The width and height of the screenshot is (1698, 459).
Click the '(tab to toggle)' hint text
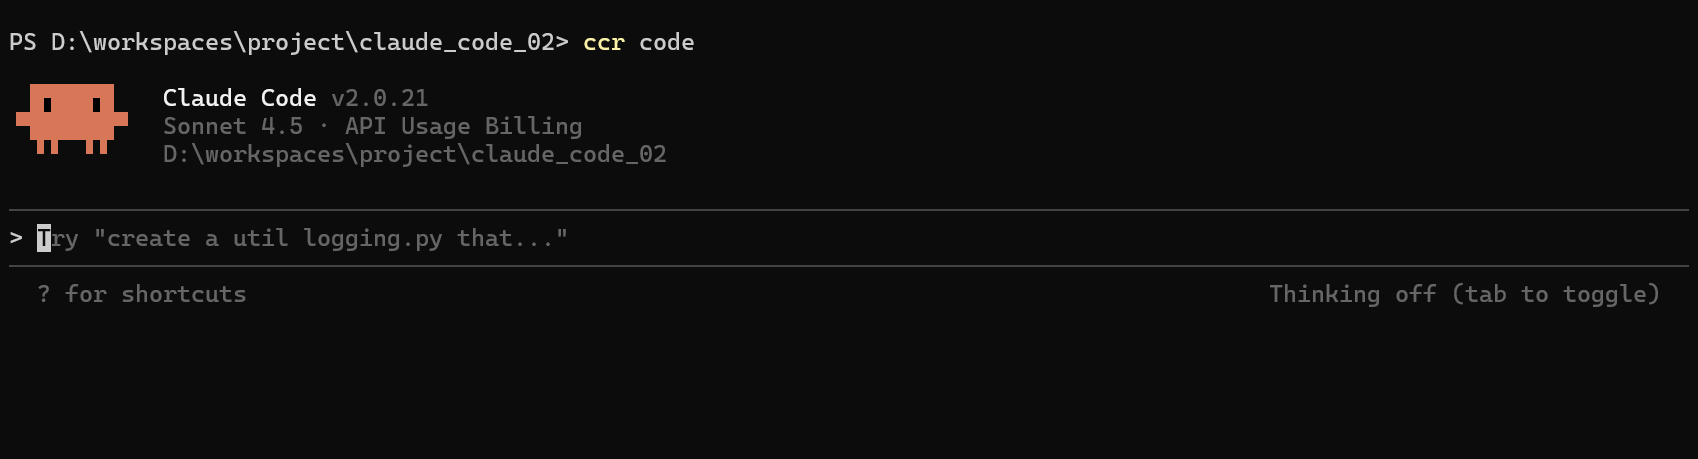pos(1556,294)
